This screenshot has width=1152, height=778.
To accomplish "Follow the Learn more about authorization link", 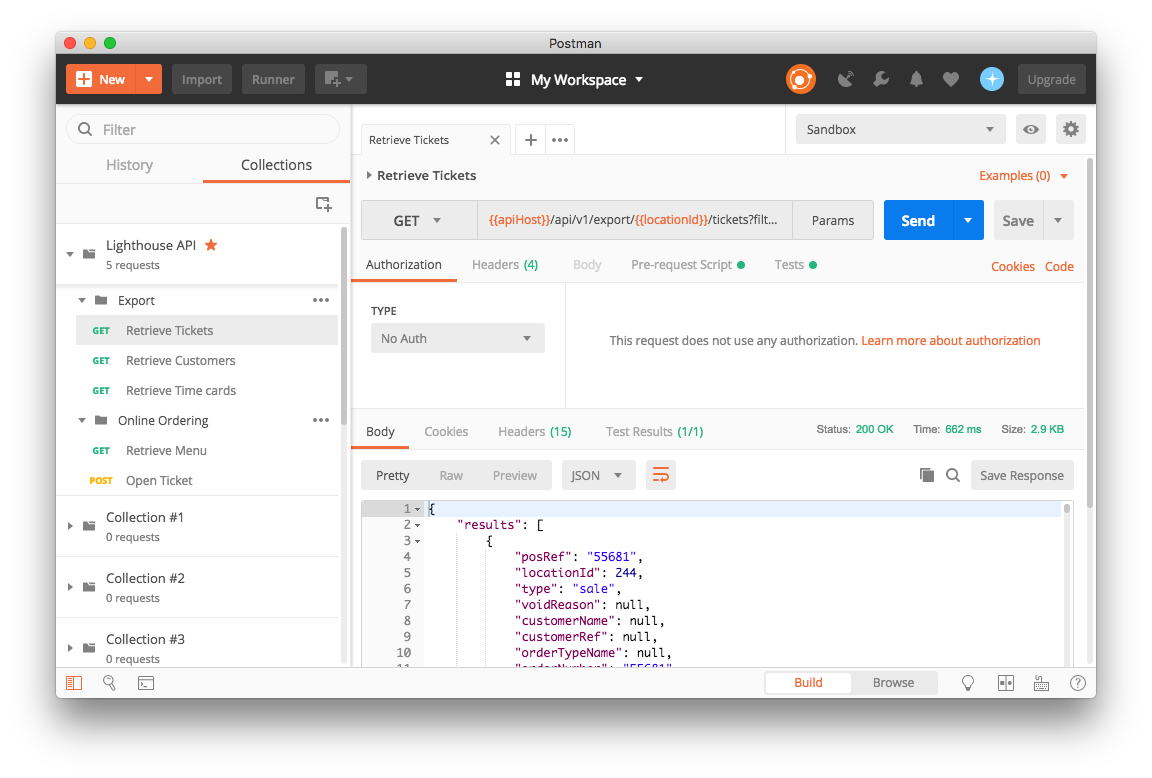I will (950, 340).
